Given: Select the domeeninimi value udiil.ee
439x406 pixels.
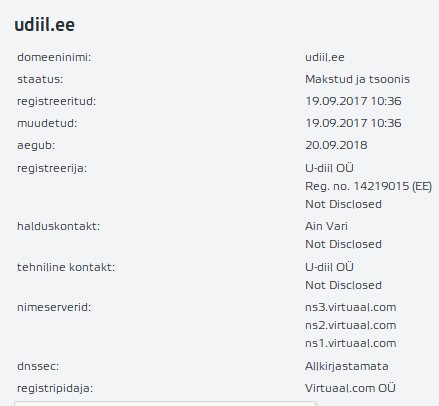Looking at the screenshot, I should [x=325, y=57].
